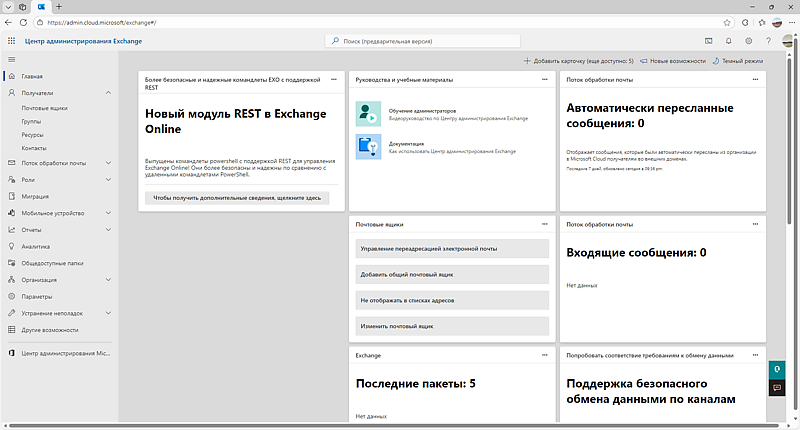Viewport: 800px width, 430px height.
Task: Collapse the navigation hamburger menu
Action: click(11, 60)
